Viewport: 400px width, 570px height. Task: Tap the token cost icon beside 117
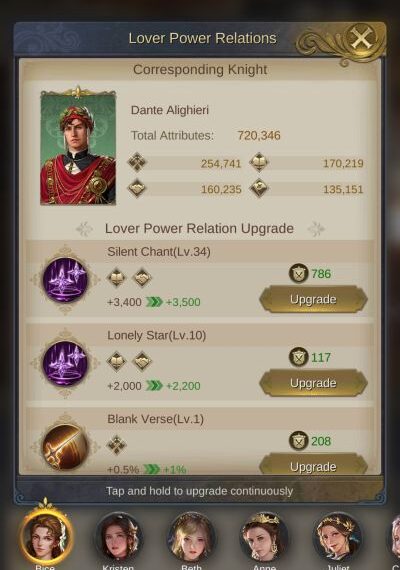point(299,357)
